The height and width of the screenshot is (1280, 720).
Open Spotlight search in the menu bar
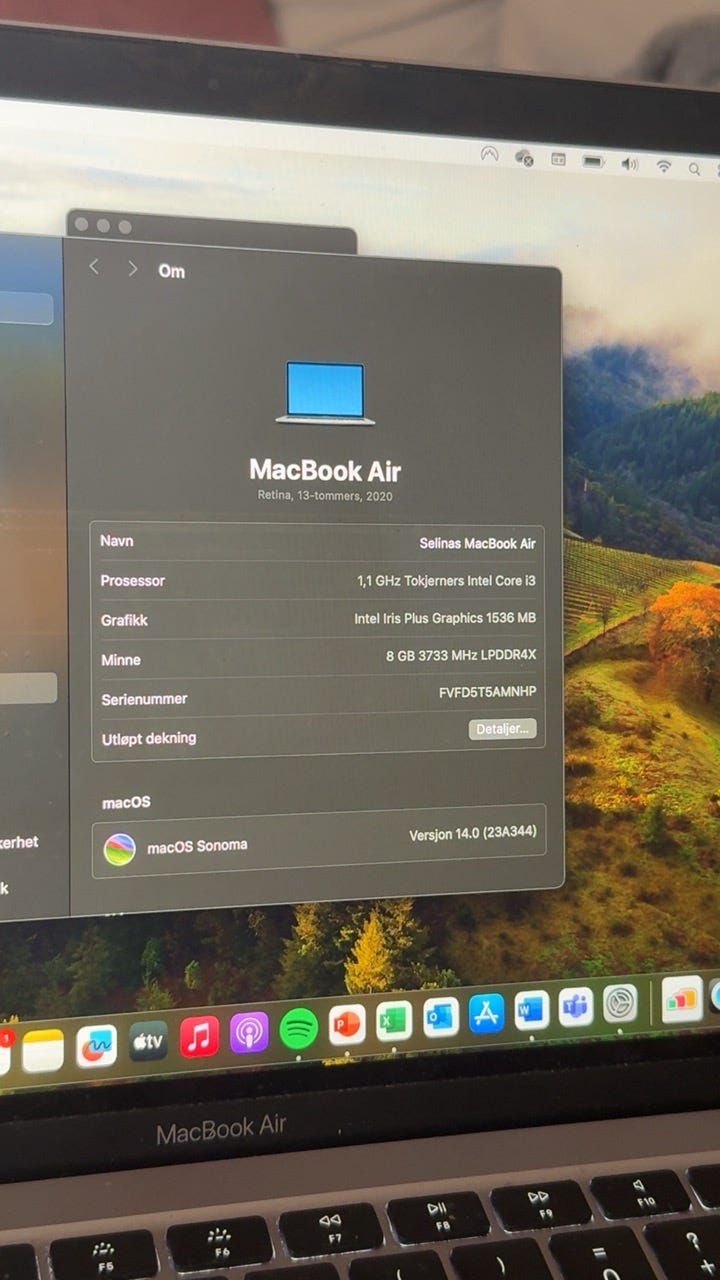click(694, 169)
